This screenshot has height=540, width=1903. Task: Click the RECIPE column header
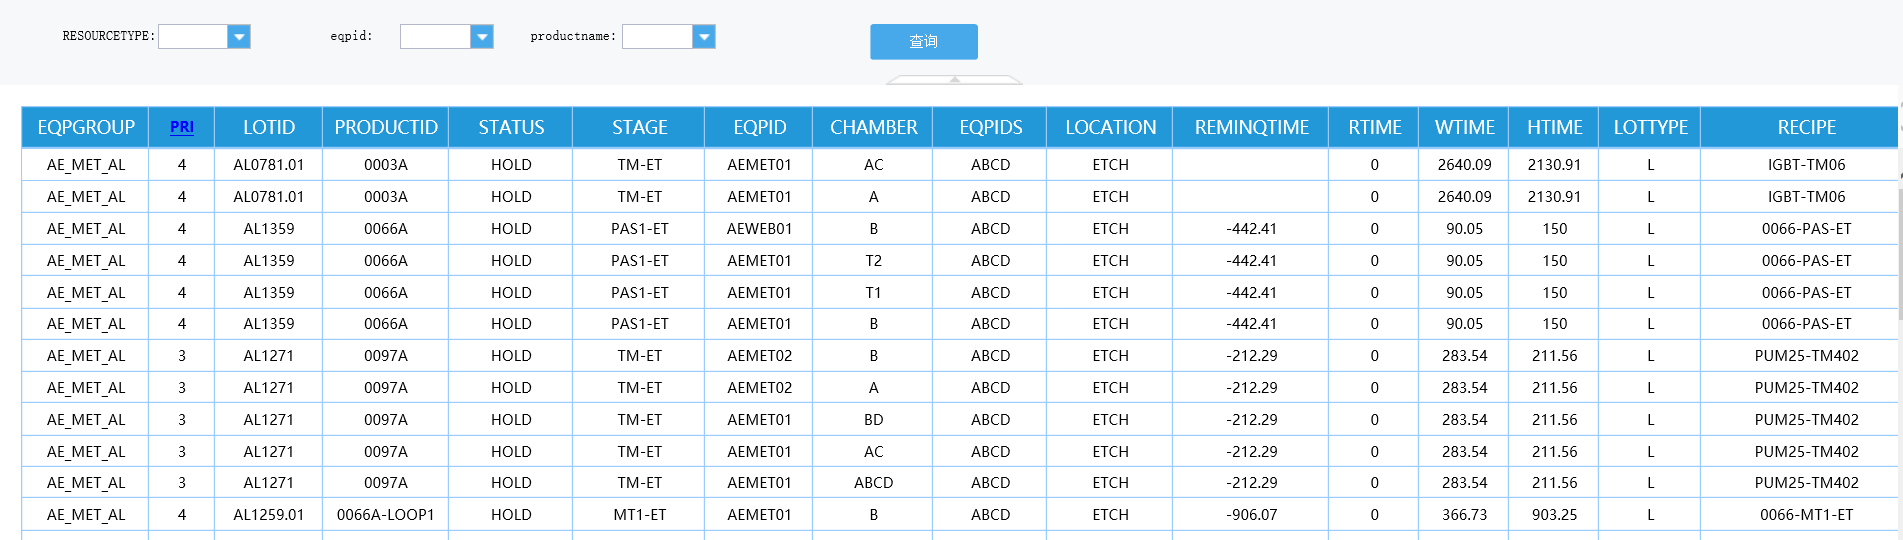tap(1806, 127)
